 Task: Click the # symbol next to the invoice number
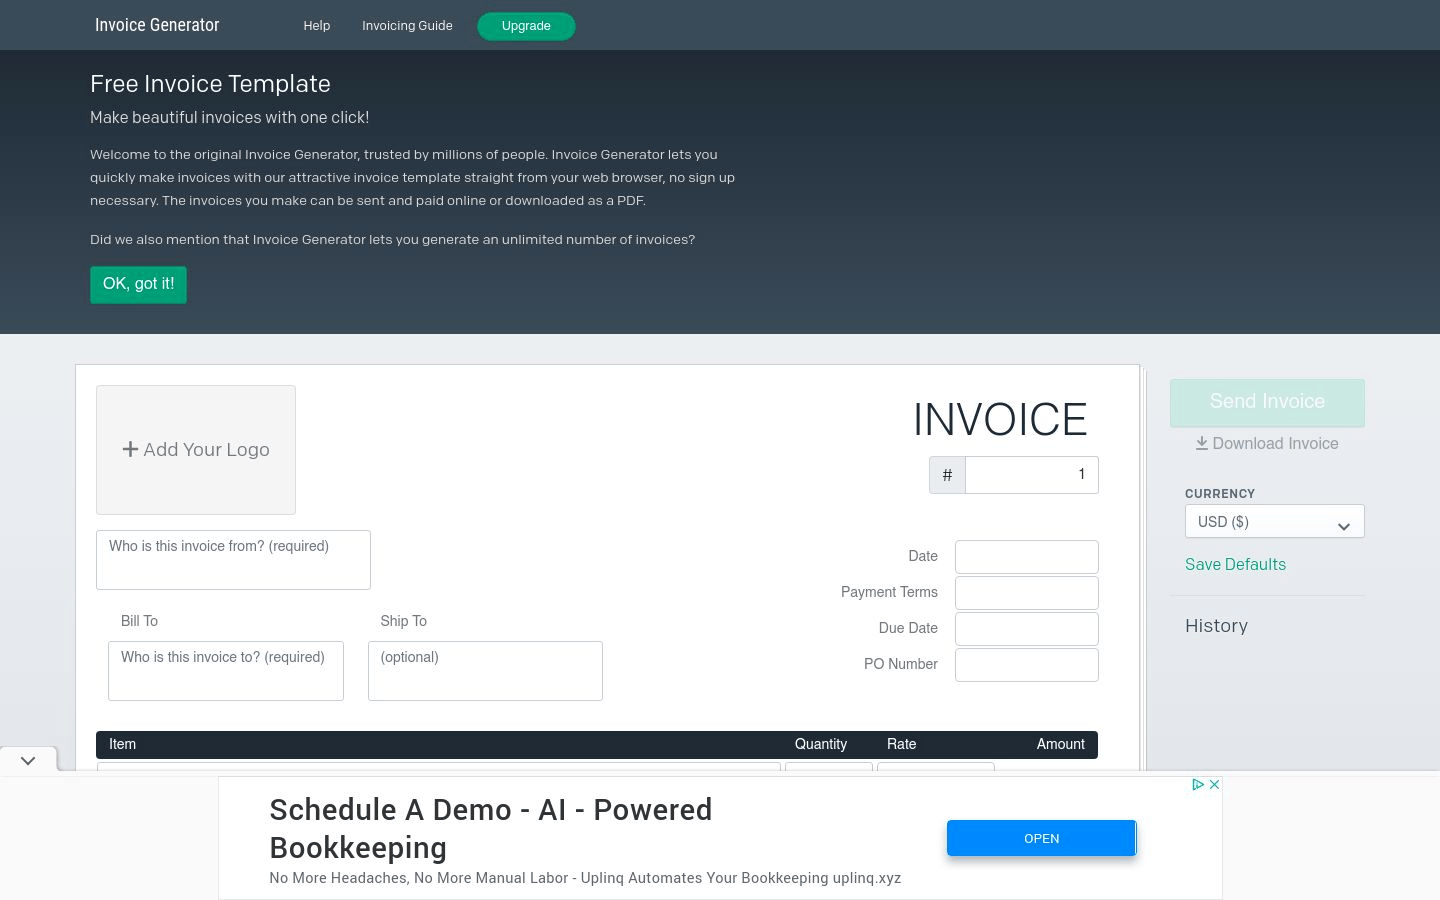[x=947, y=475]
